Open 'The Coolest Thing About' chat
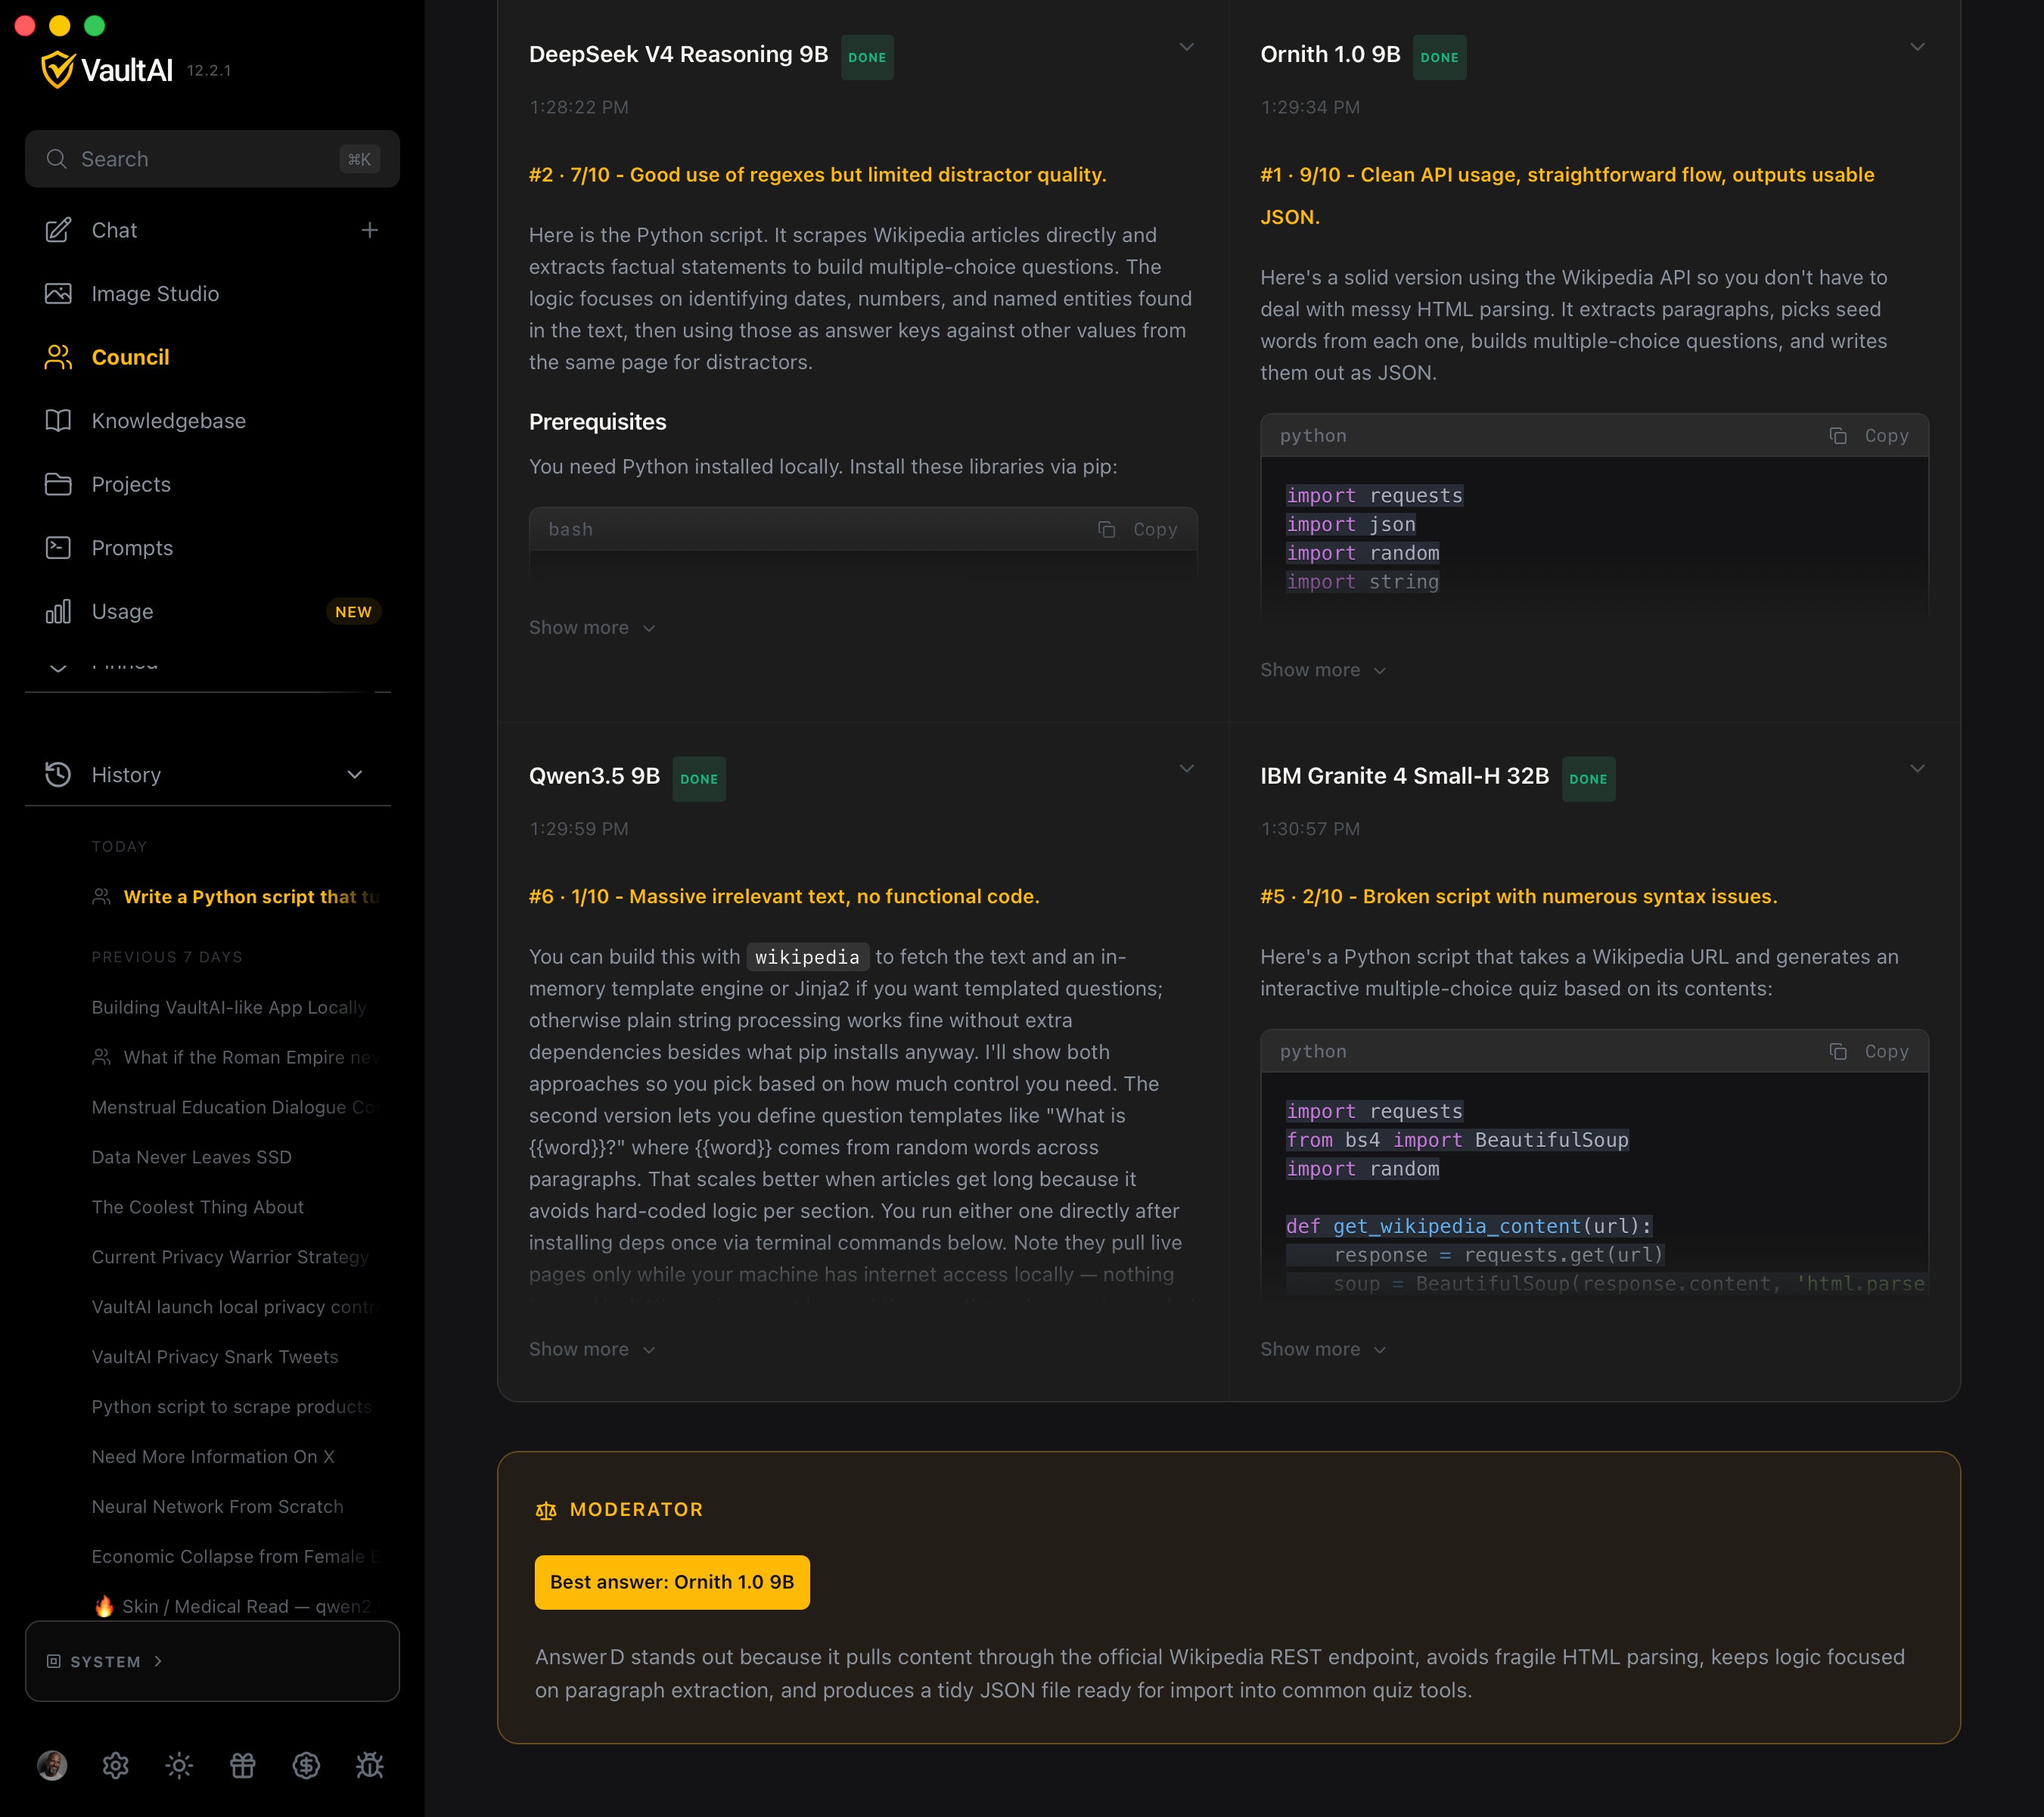Image resolution: width=2044 pixels, height=1817 pixels. 197,1207
